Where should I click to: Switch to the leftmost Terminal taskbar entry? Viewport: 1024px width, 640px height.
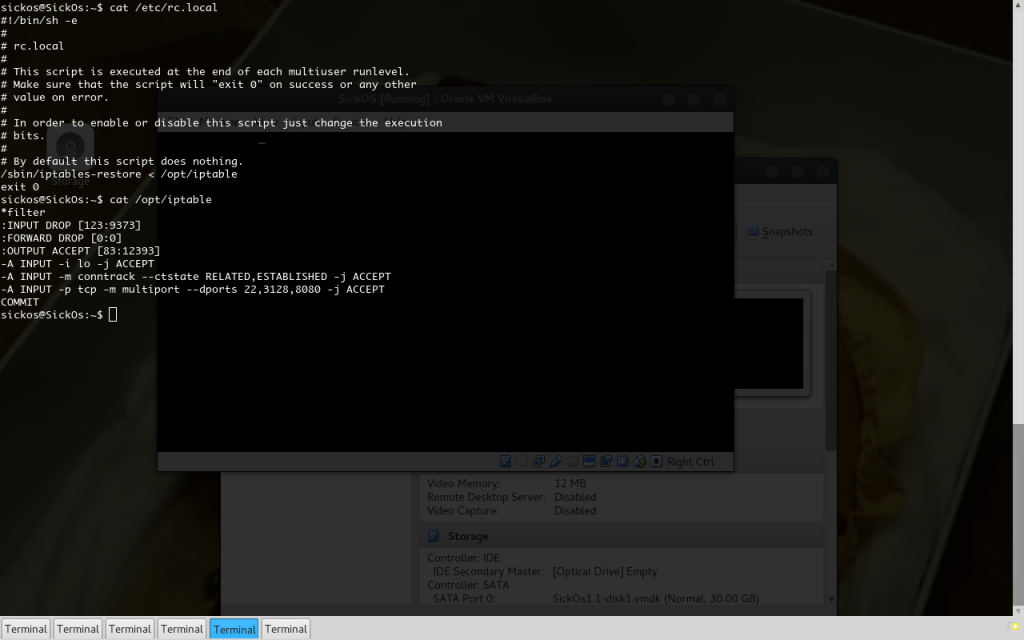coord(26,628)
